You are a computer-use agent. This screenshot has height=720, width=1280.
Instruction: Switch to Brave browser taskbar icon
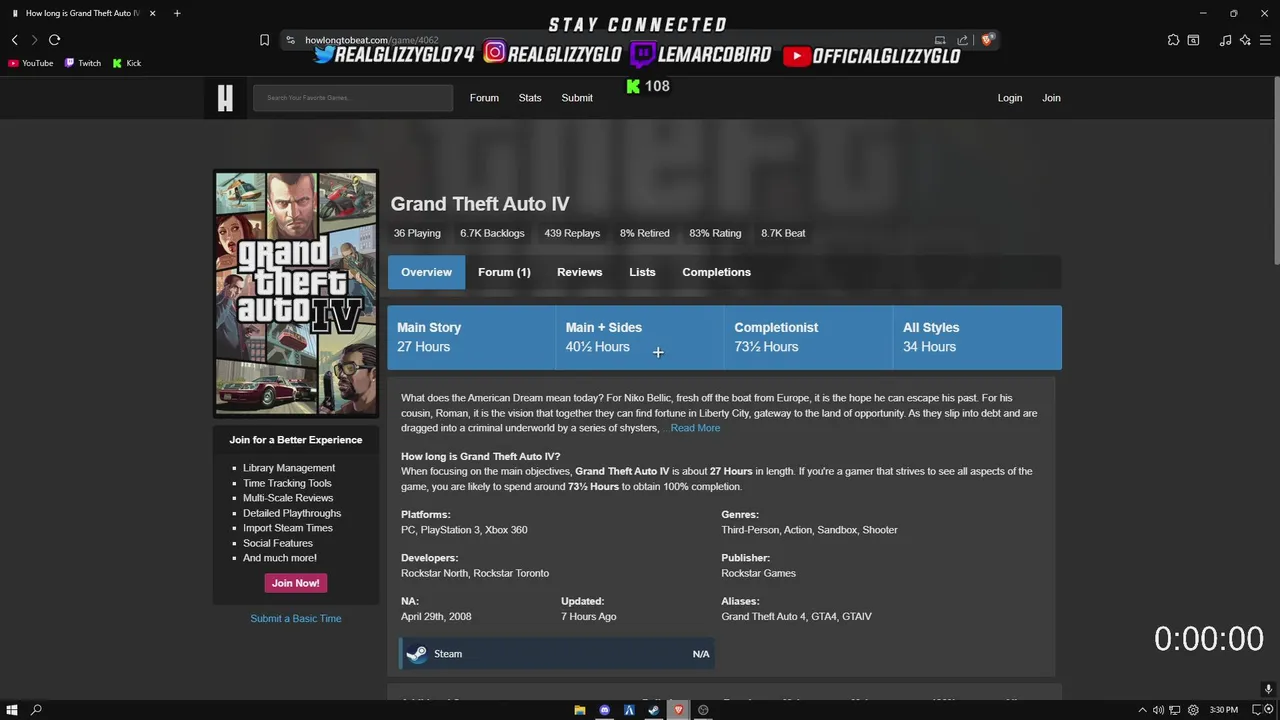[x=678, y=710]
